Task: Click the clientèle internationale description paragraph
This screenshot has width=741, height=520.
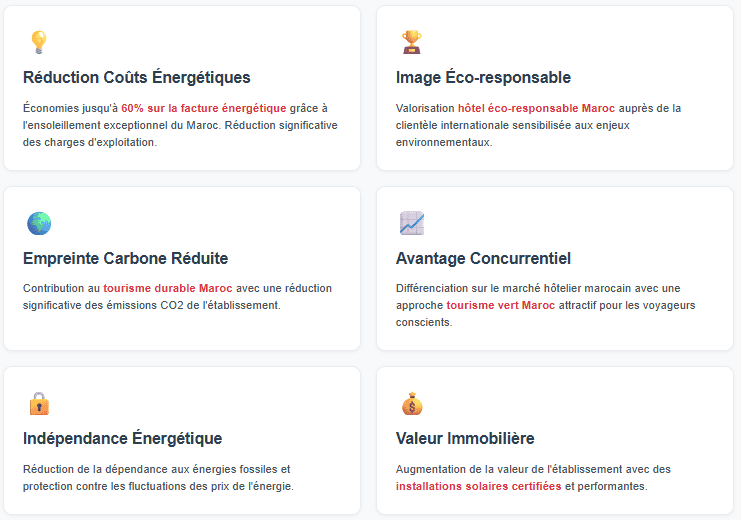Action: click(x=538, y=125)
